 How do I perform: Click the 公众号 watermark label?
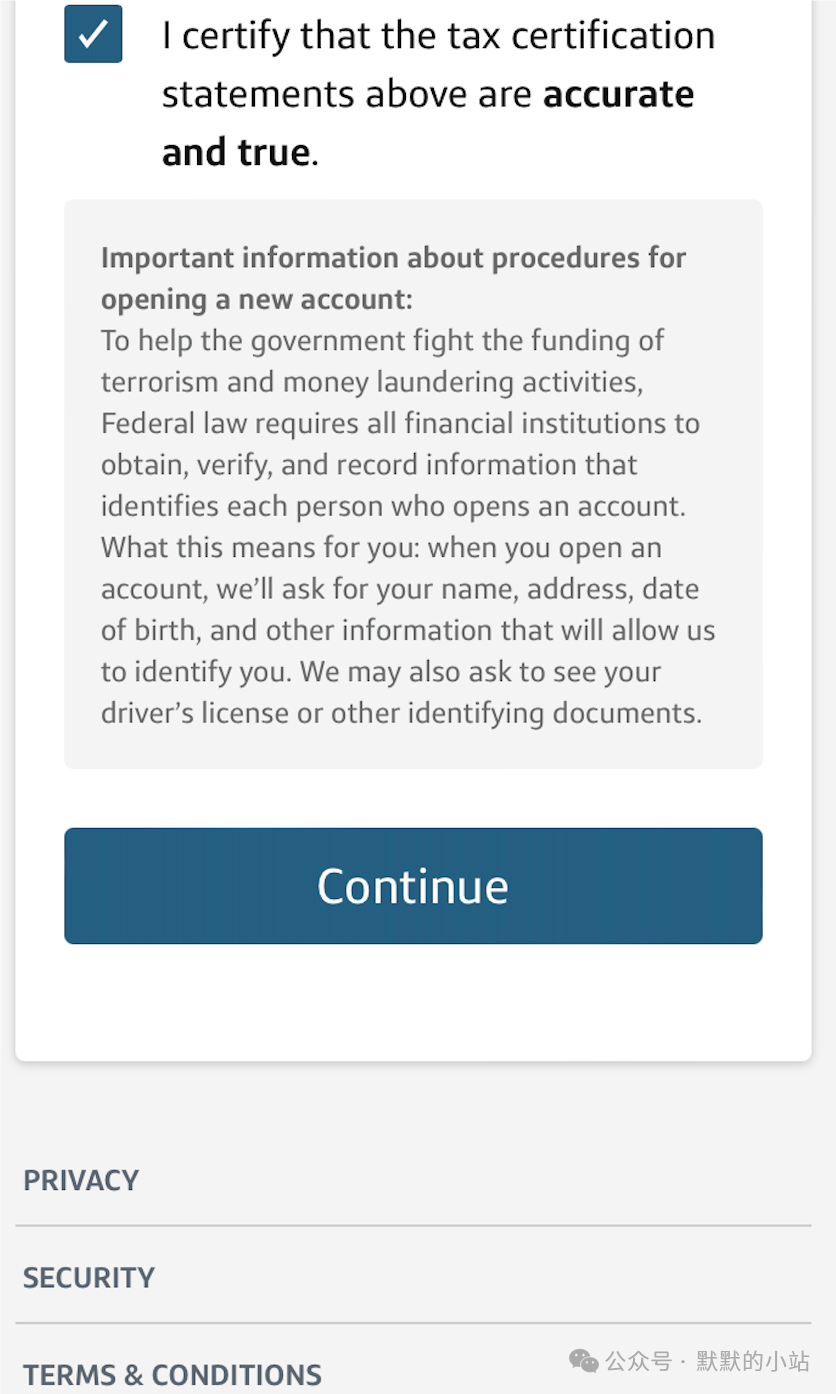click(639, 1361)
